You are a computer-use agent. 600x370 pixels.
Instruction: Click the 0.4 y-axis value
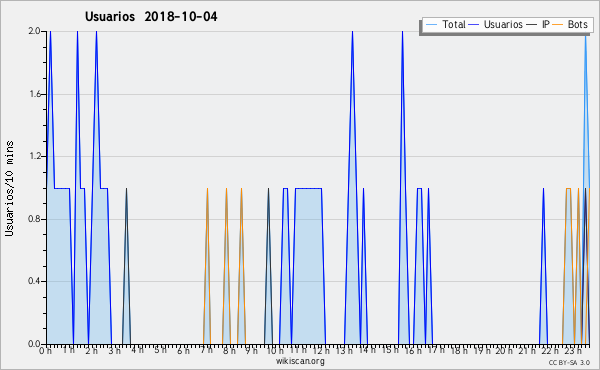click(x=34, y=281)
